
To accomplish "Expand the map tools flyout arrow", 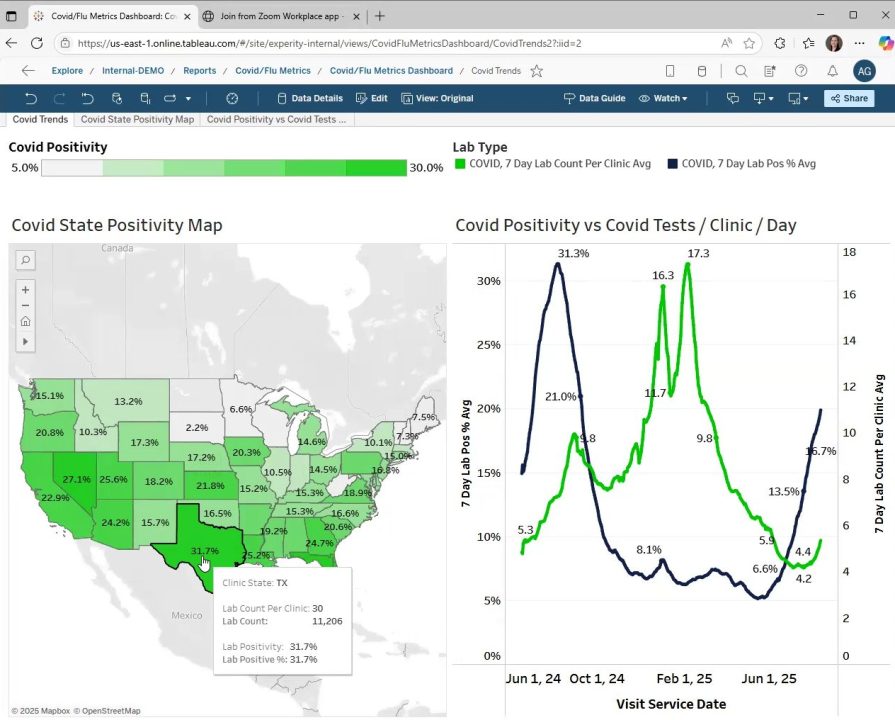I will (26, 342).
